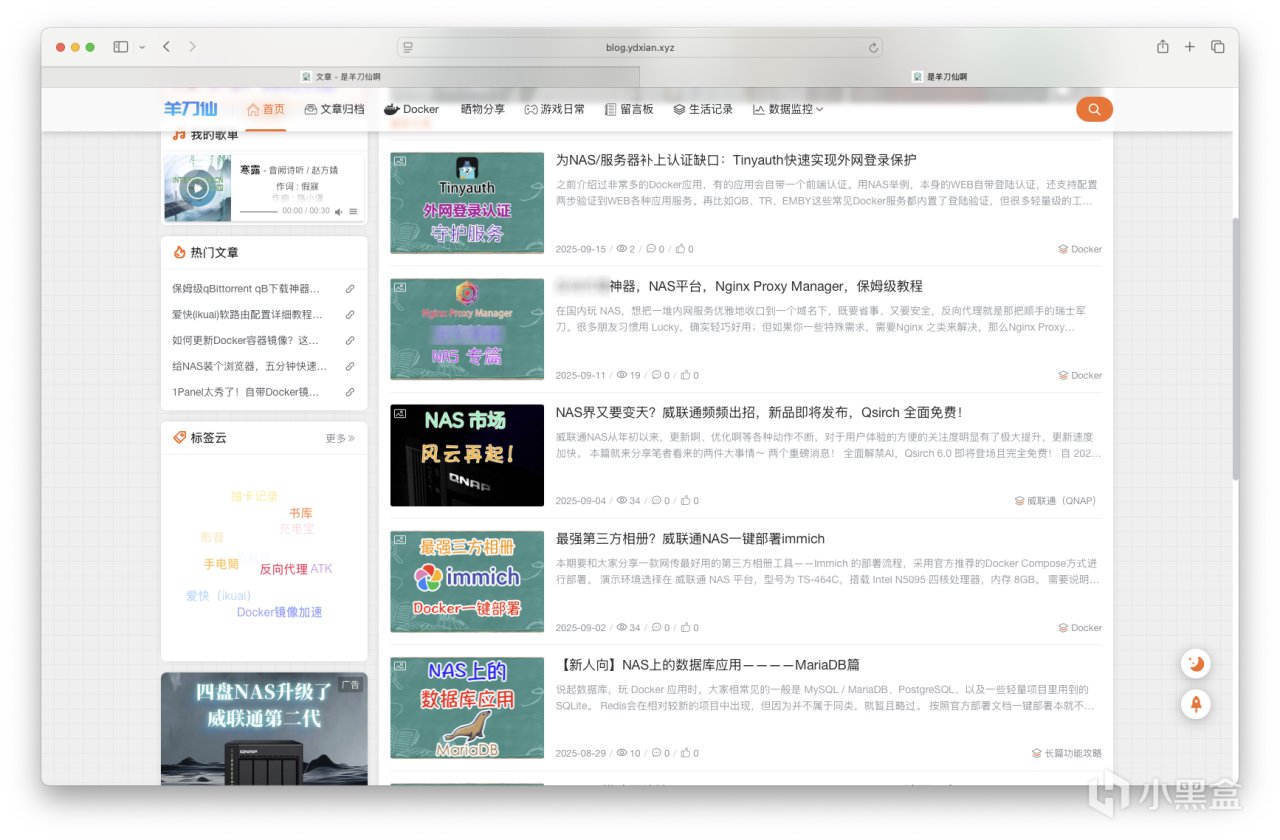Open the Nginx Proxy Manager article thumbnail
Screen dimensions: 1280x840
467,329
